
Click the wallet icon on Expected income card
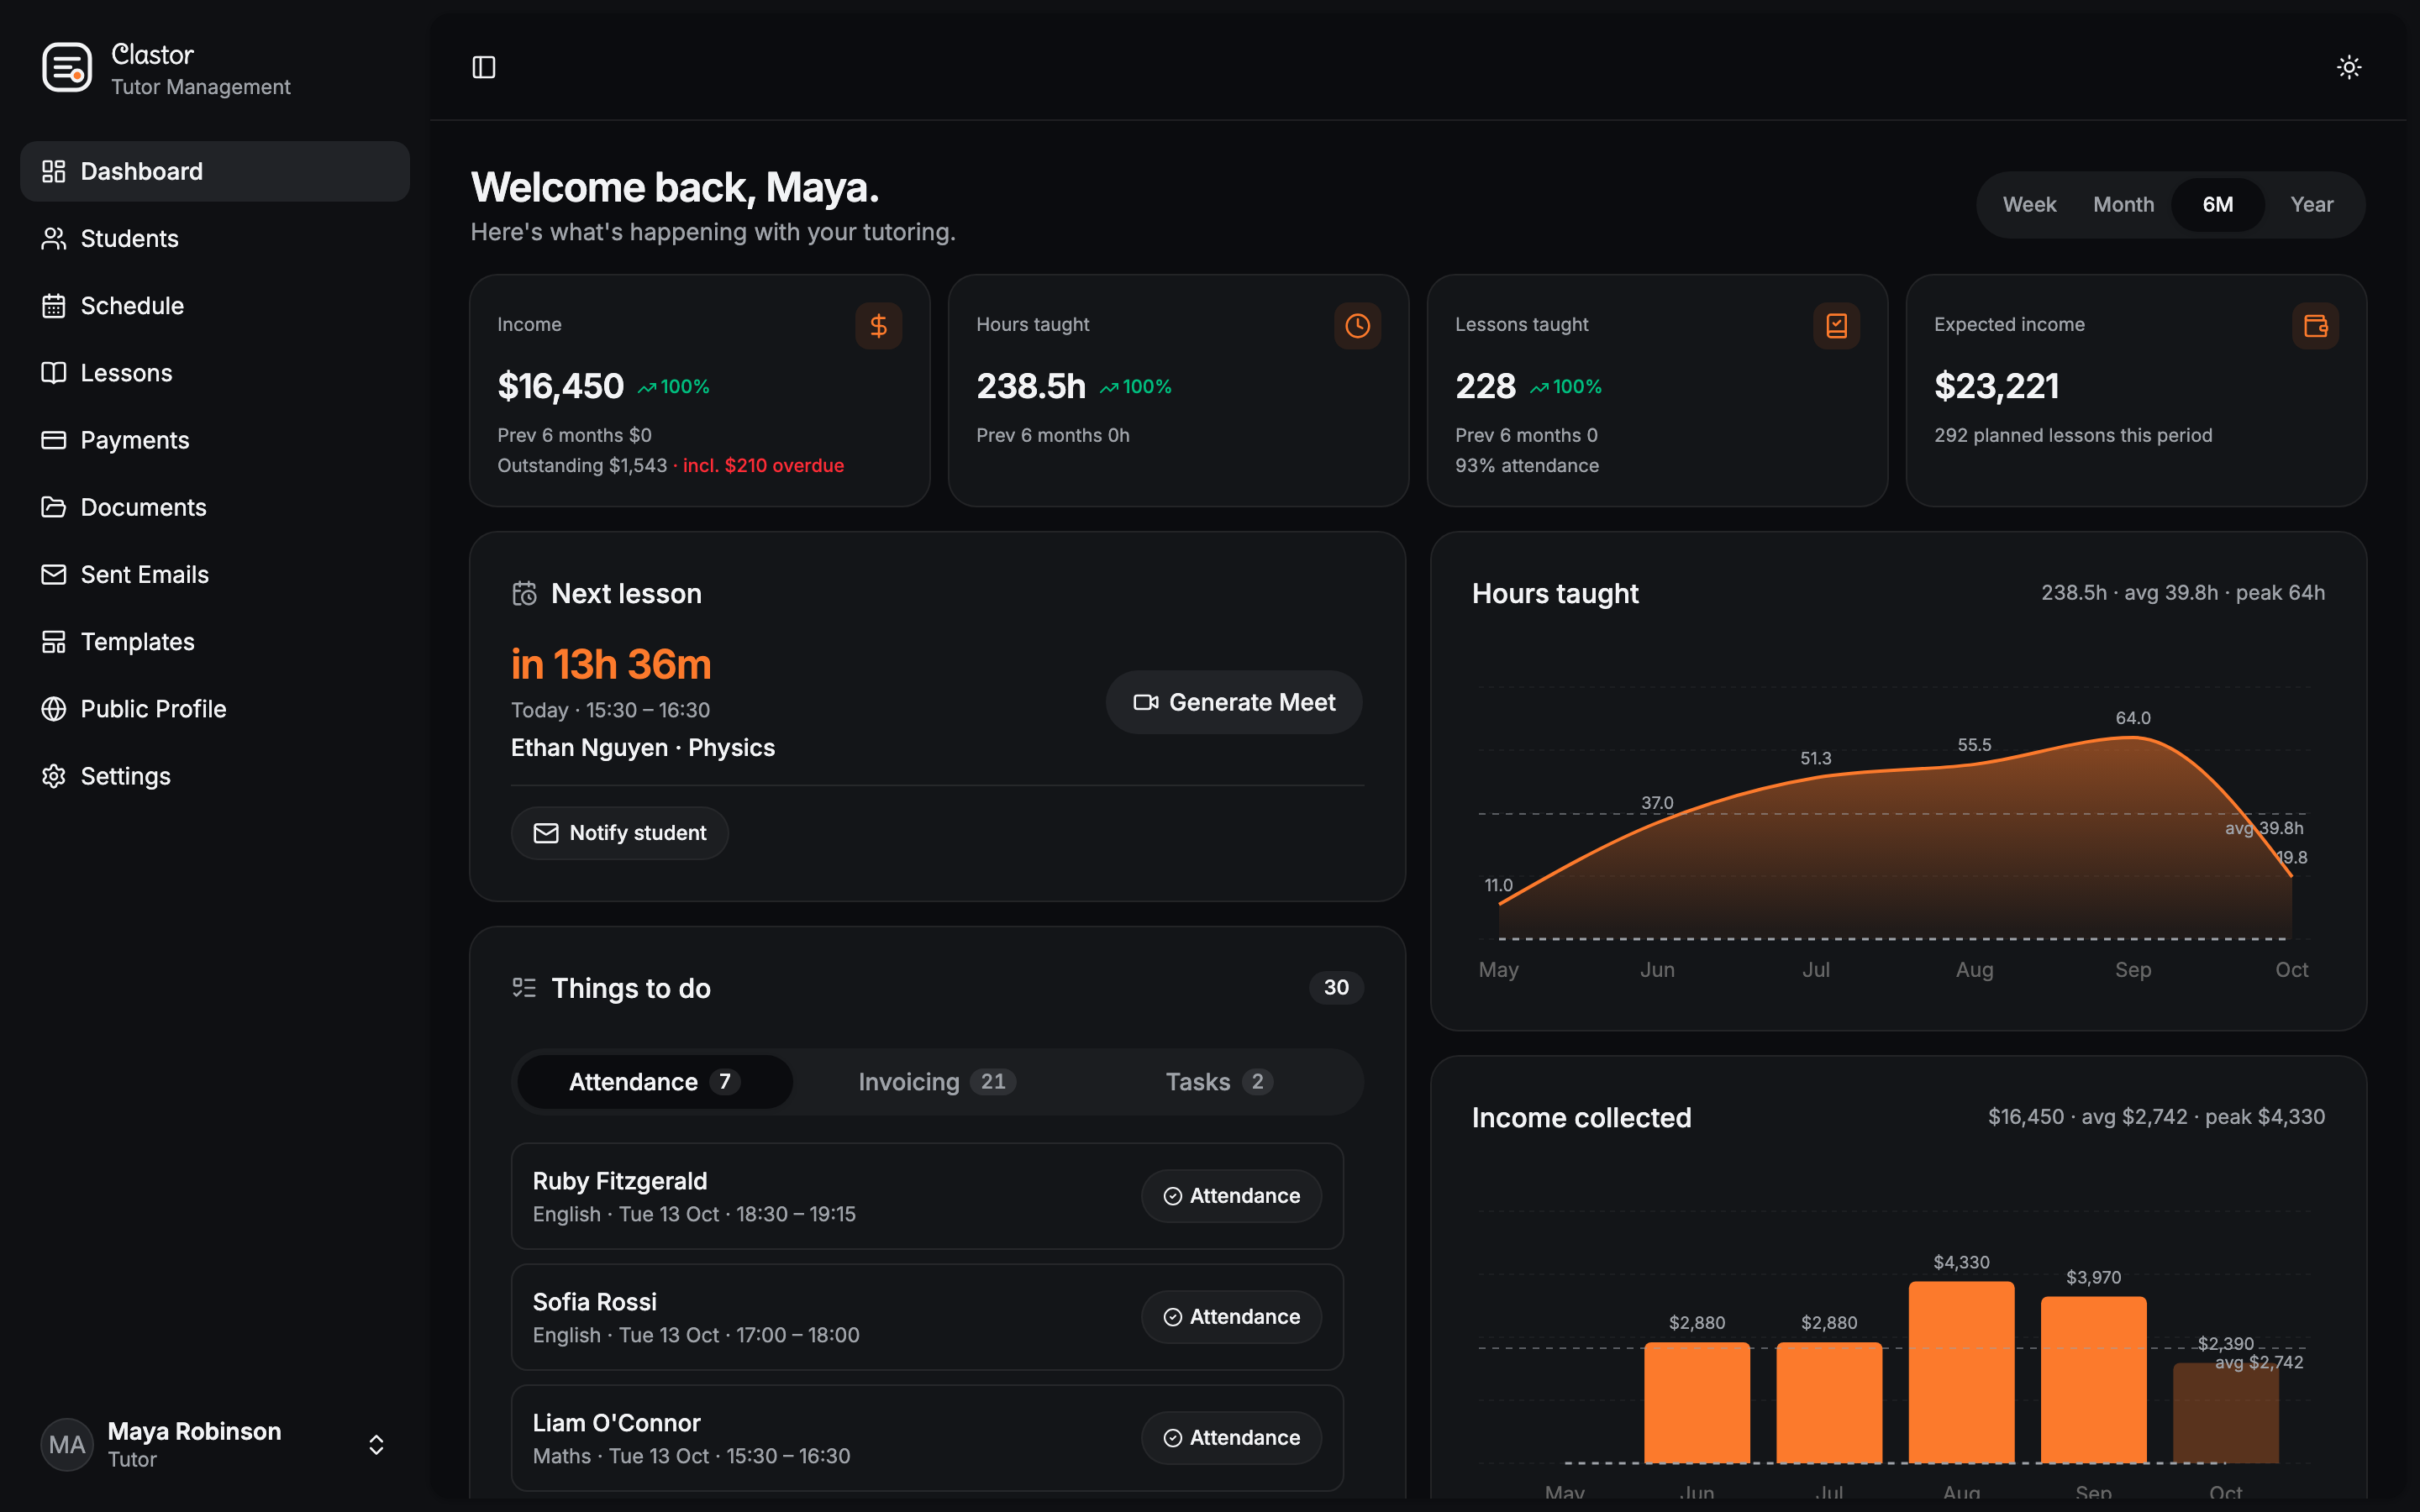[x=2315, y=326]
